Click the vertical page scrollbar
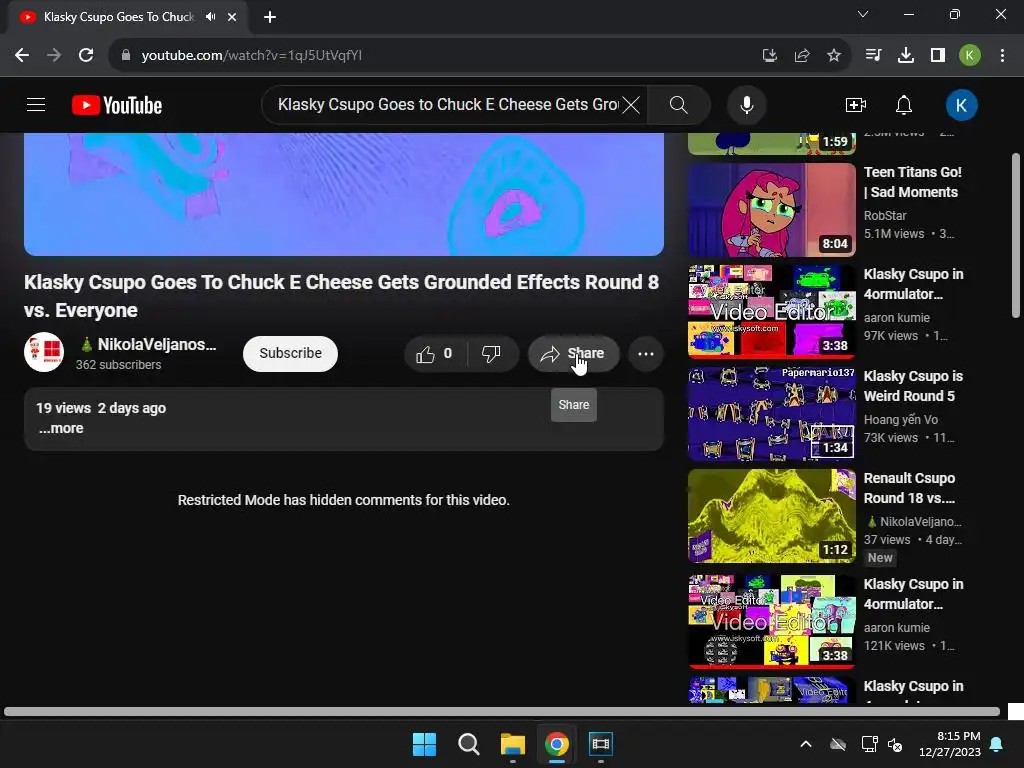 pos(1016,235)
